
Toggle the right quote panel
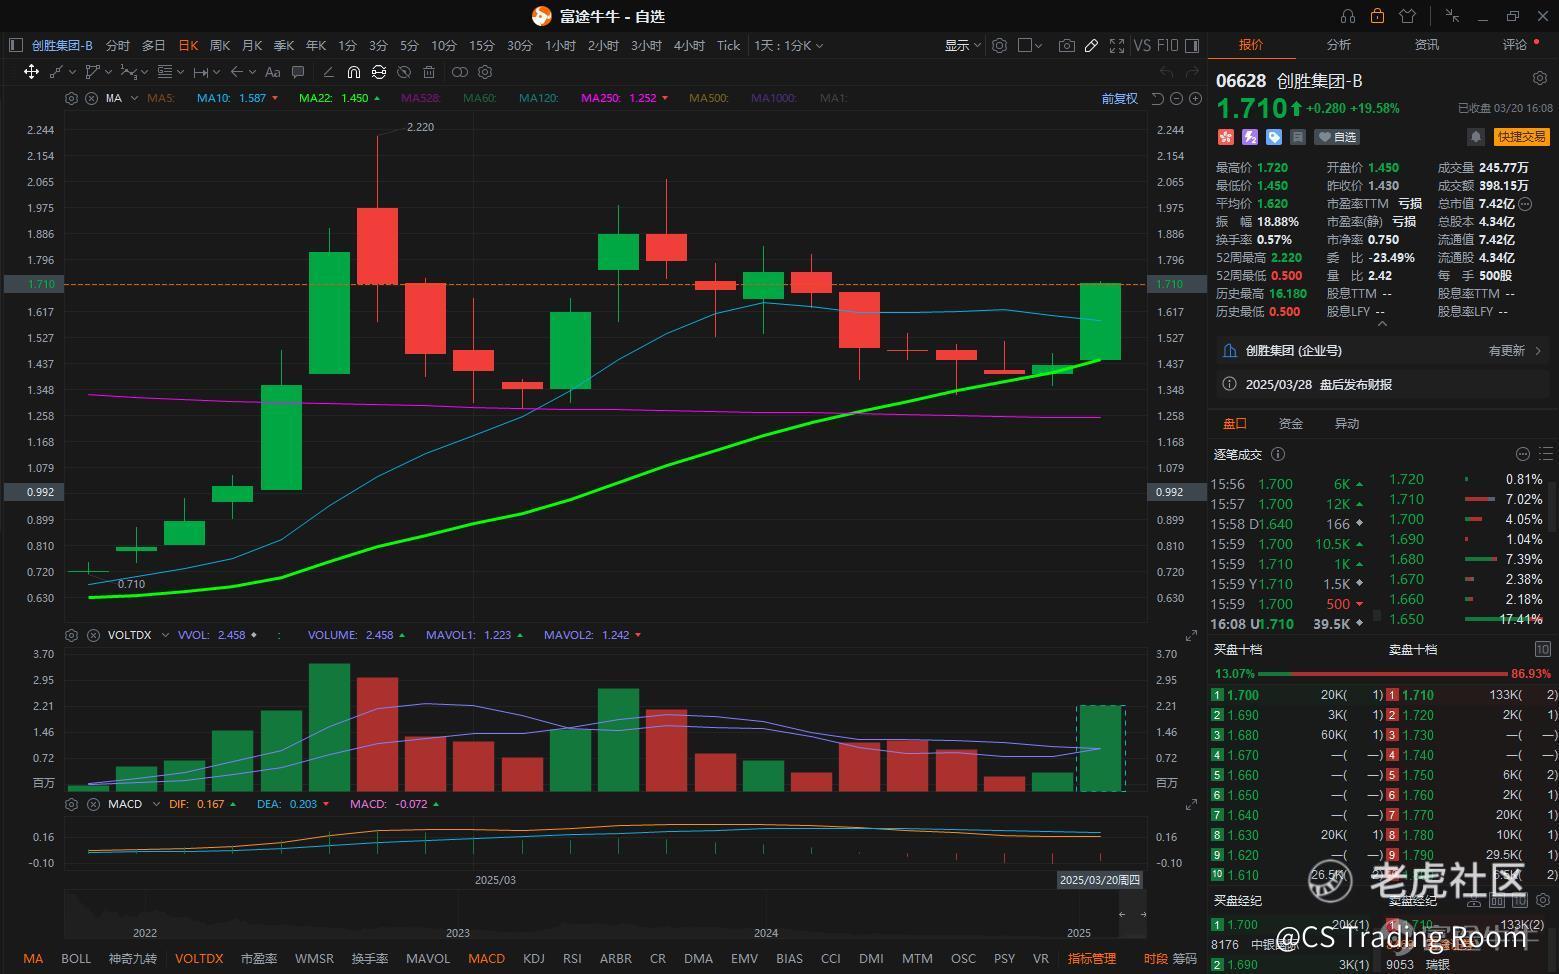(x=1191, y=45)
